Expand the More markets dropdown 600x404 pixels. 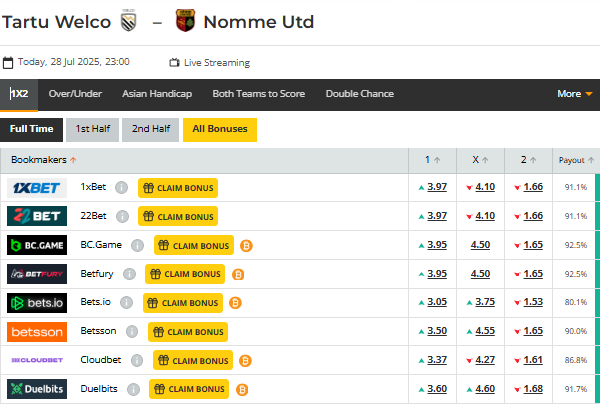(574, 94)
